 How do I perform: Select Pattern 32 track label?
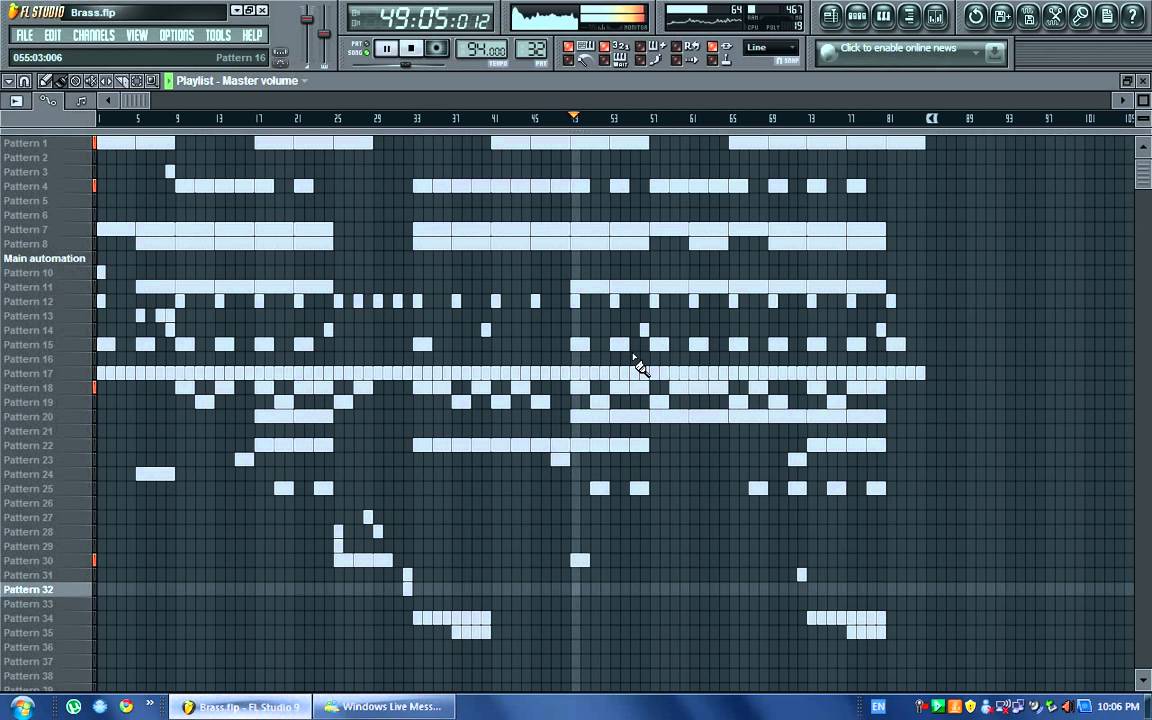[29, 589]
